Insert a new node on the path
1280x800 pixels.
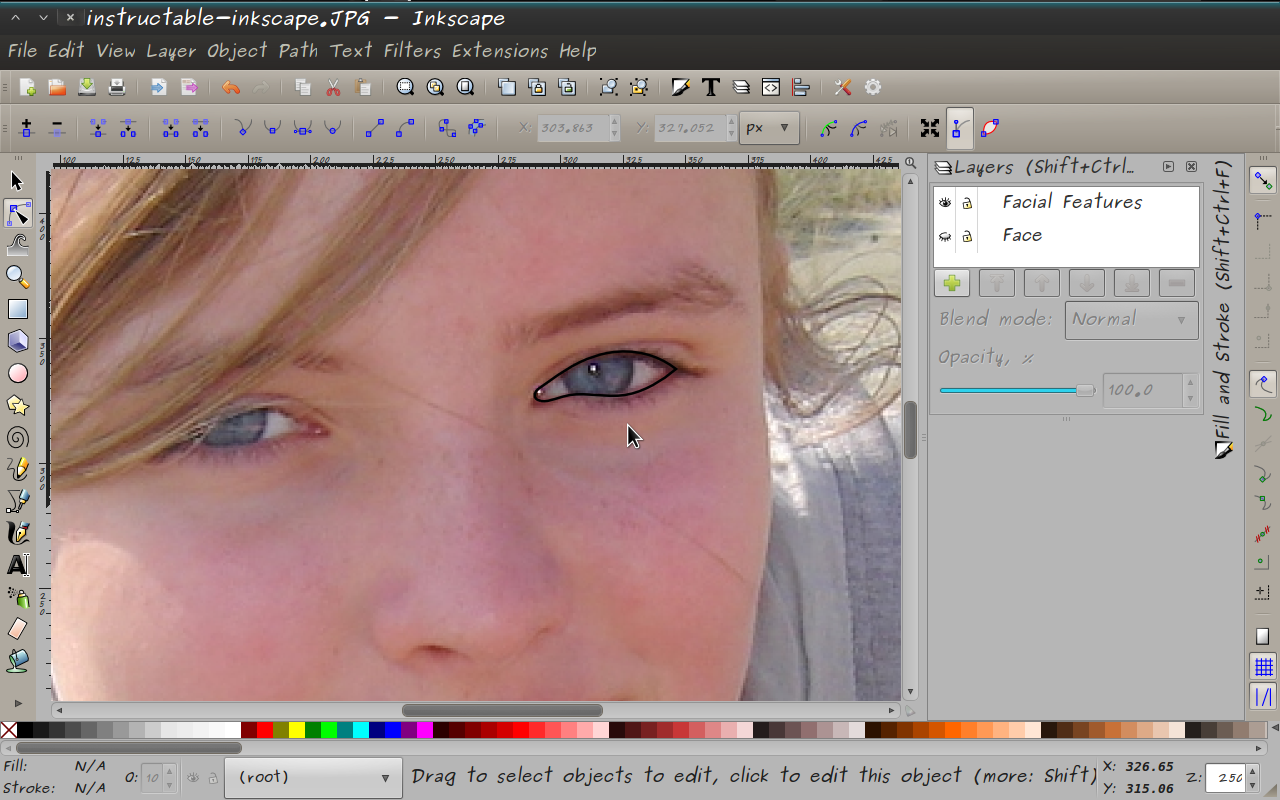pyautogui.click(x=26, y=128)
